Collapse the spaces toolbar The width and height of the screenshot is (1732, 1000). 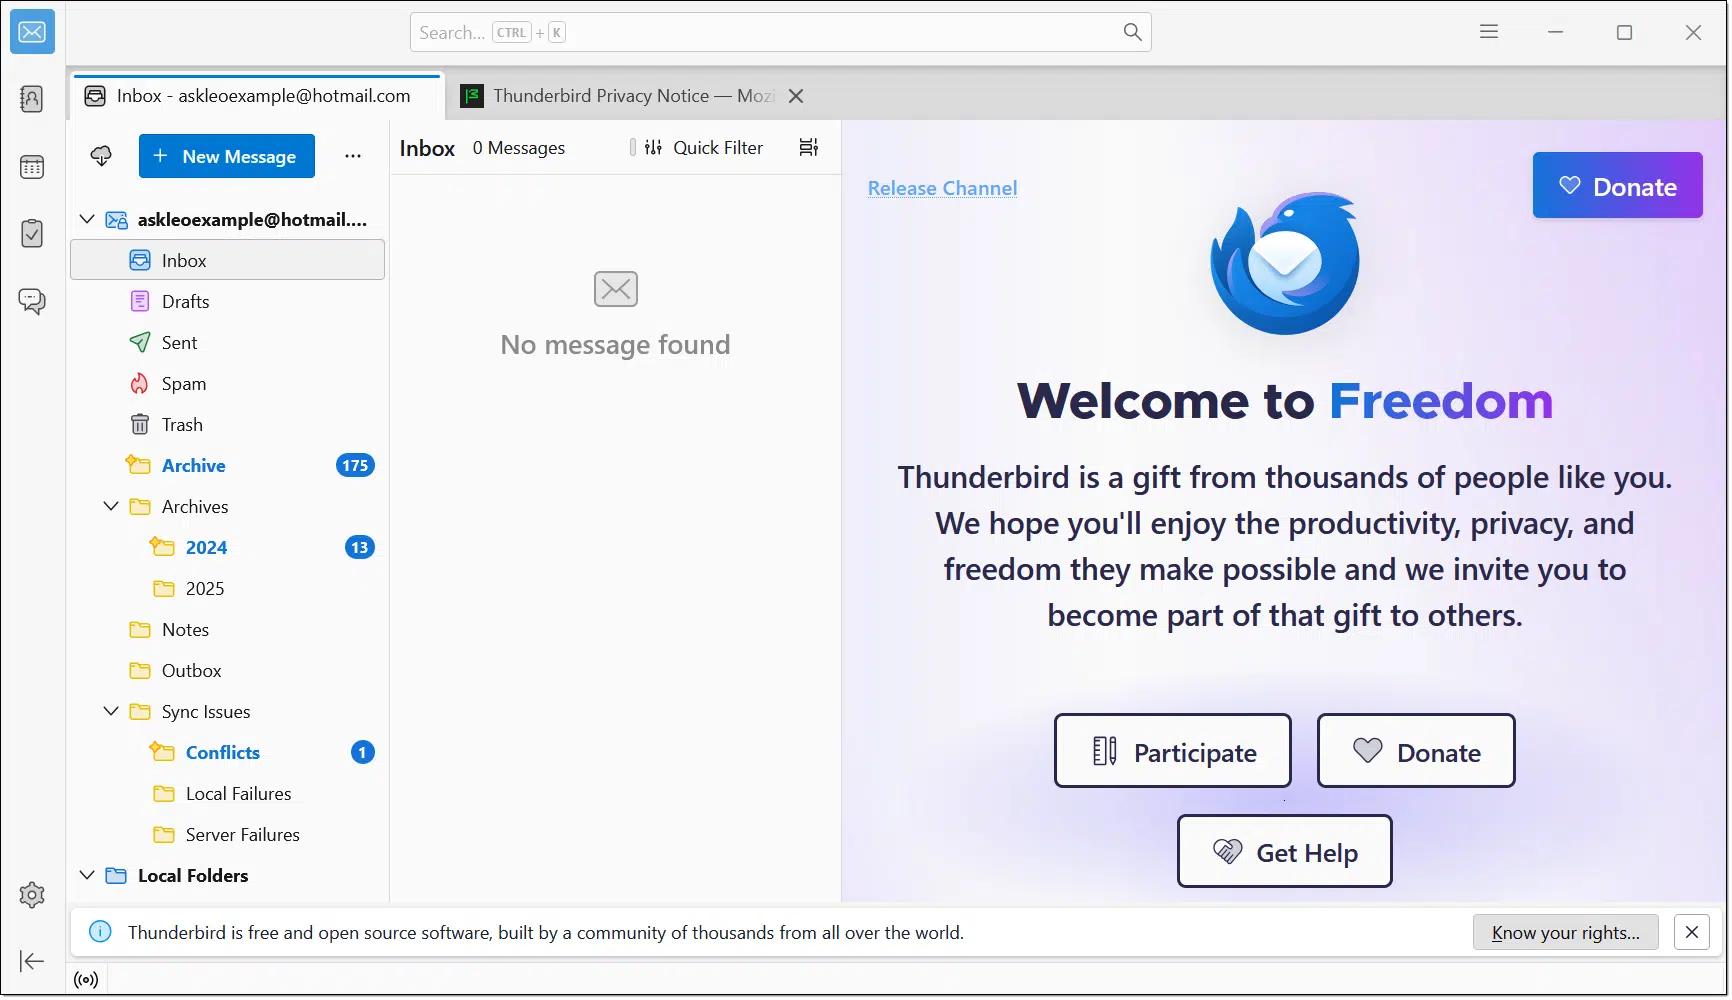pyautogui.click(x=32, y=961)
